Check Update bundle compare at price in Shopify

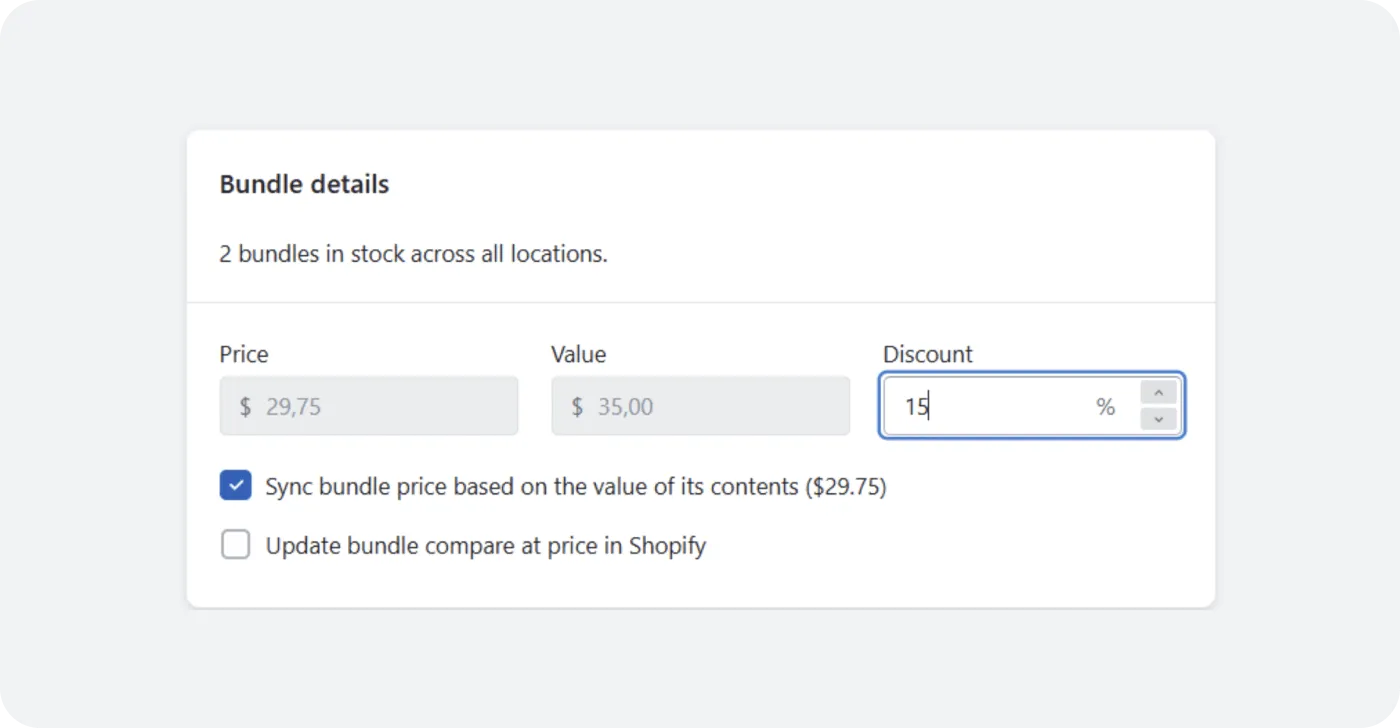tap(235, 544)
